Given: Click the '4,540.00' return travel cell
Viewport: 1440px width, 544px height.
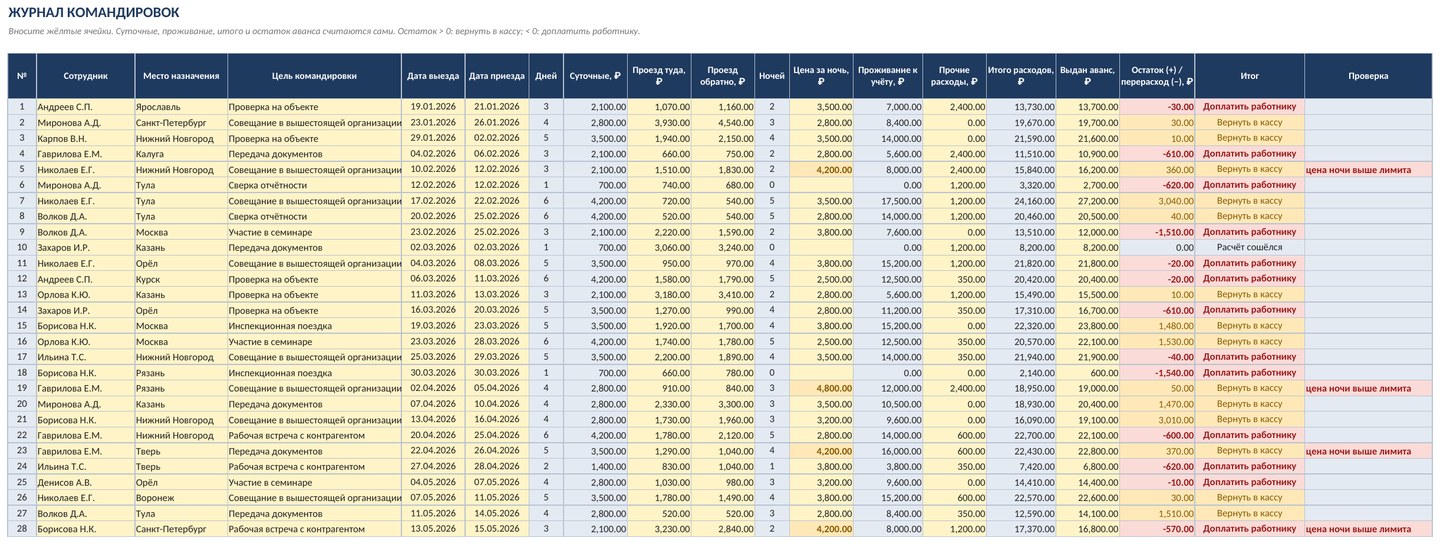Looking at the screenshot, I should pos(722,122).
